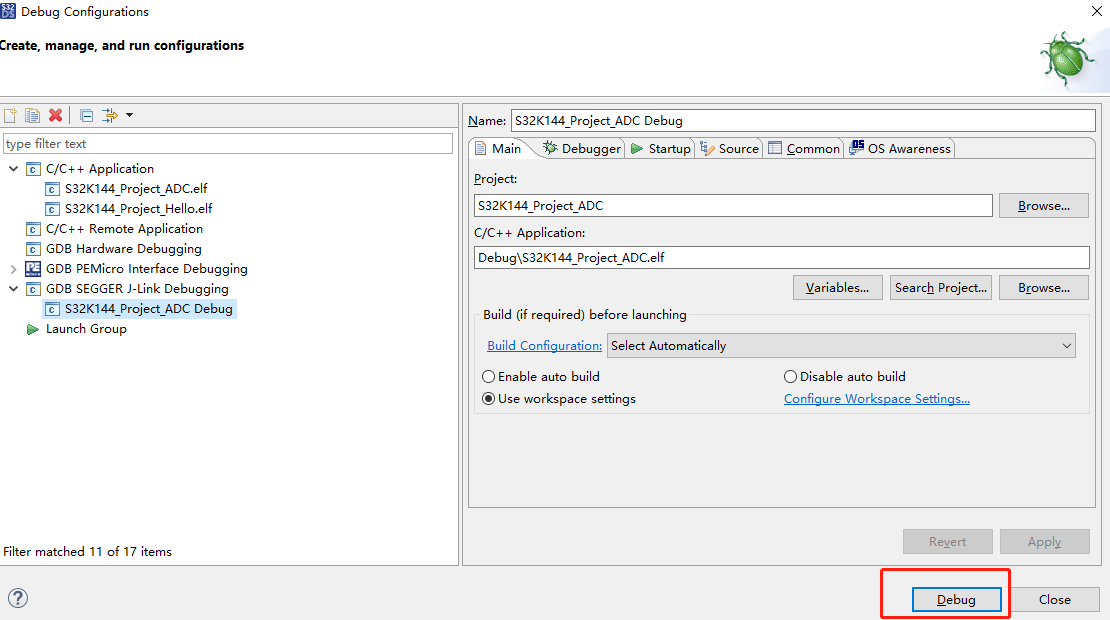Image resolution: width=1110 pixels, height=620 pixels.
Task: Click the Project input field
Action: click(x=733, y=206)
